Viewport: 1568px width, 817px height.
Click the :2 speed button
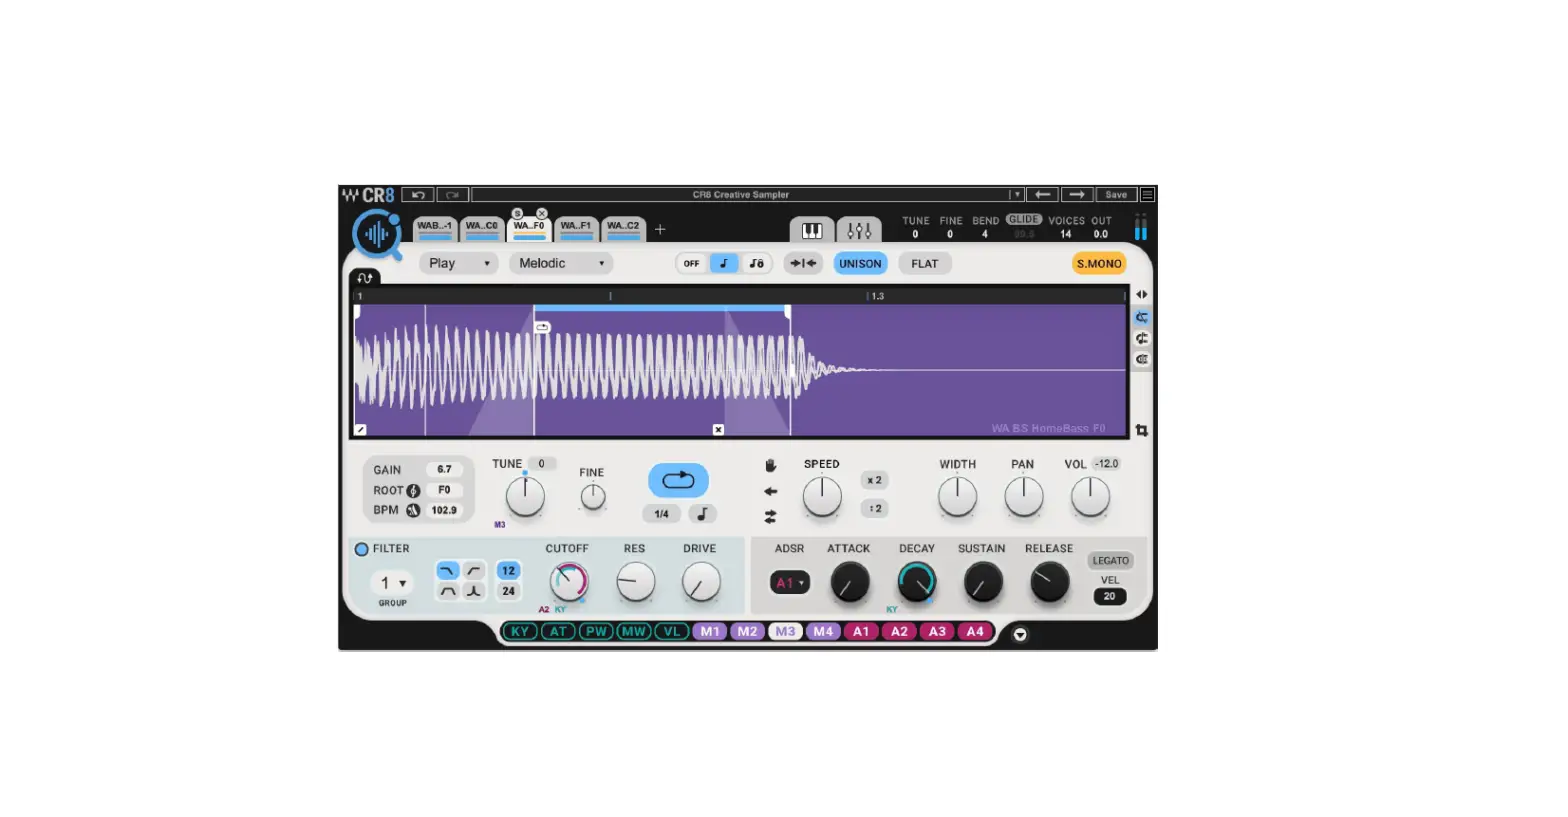[875, 509]
